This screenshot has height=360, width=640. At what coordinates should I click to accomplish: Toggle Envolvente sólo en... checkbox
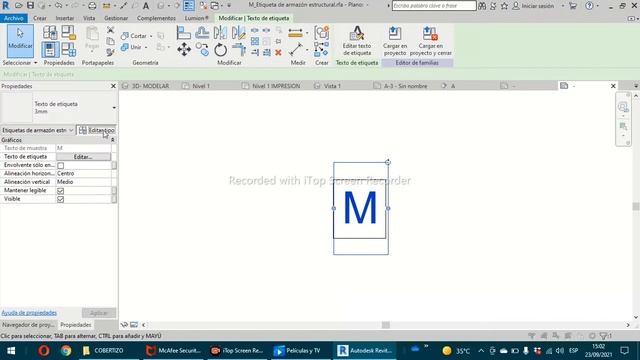pyautogui.click(x=60, y=165)
